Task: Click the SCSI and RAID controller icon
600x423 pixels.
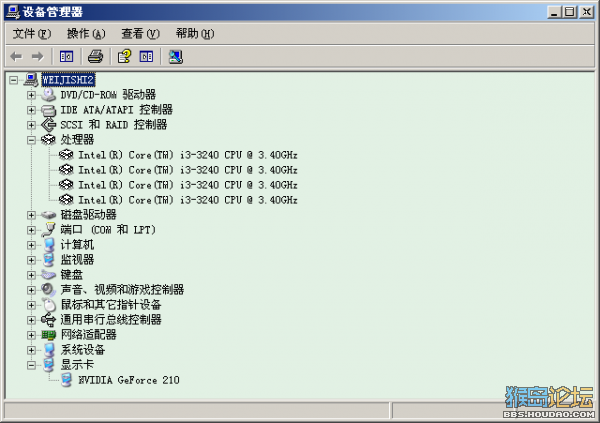Action: (x=49, y=125)
